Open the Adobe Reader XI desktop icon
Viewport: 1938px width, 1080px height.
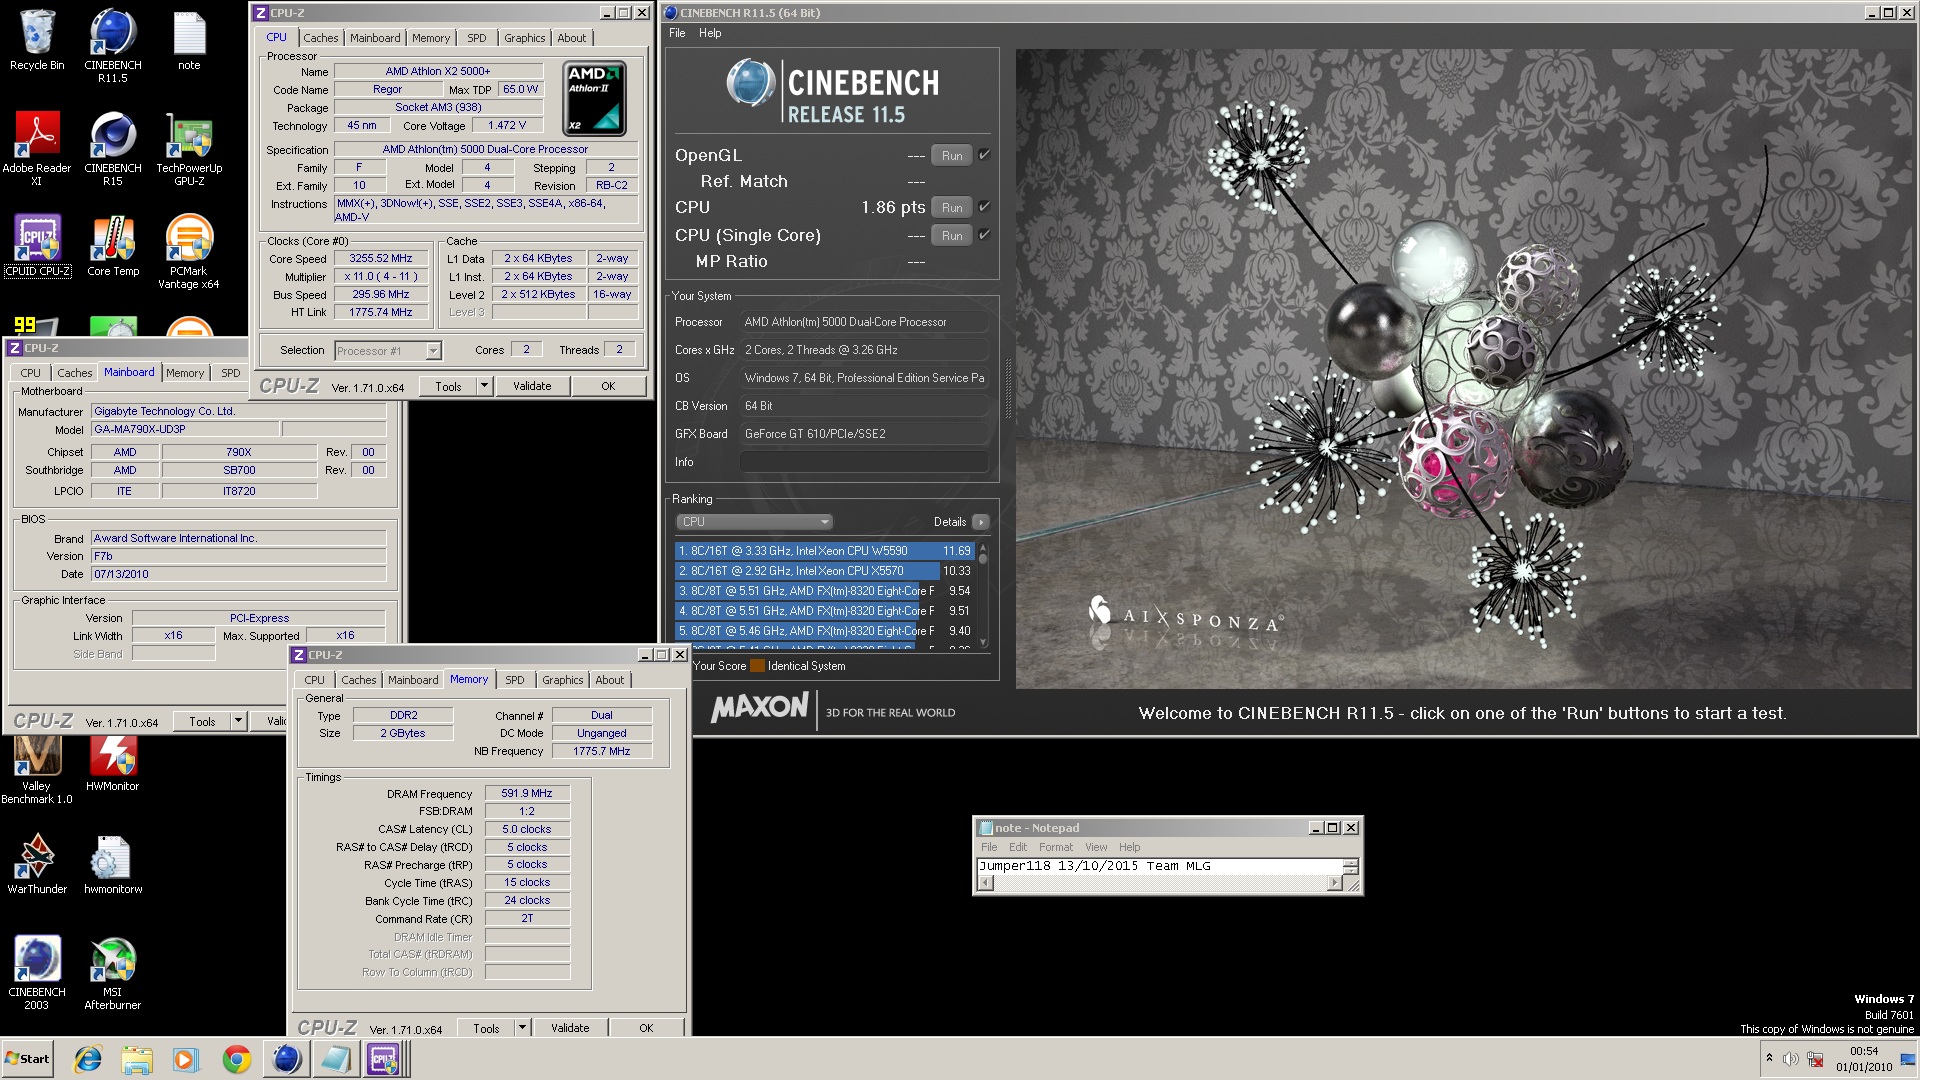[x=37, y=149]
